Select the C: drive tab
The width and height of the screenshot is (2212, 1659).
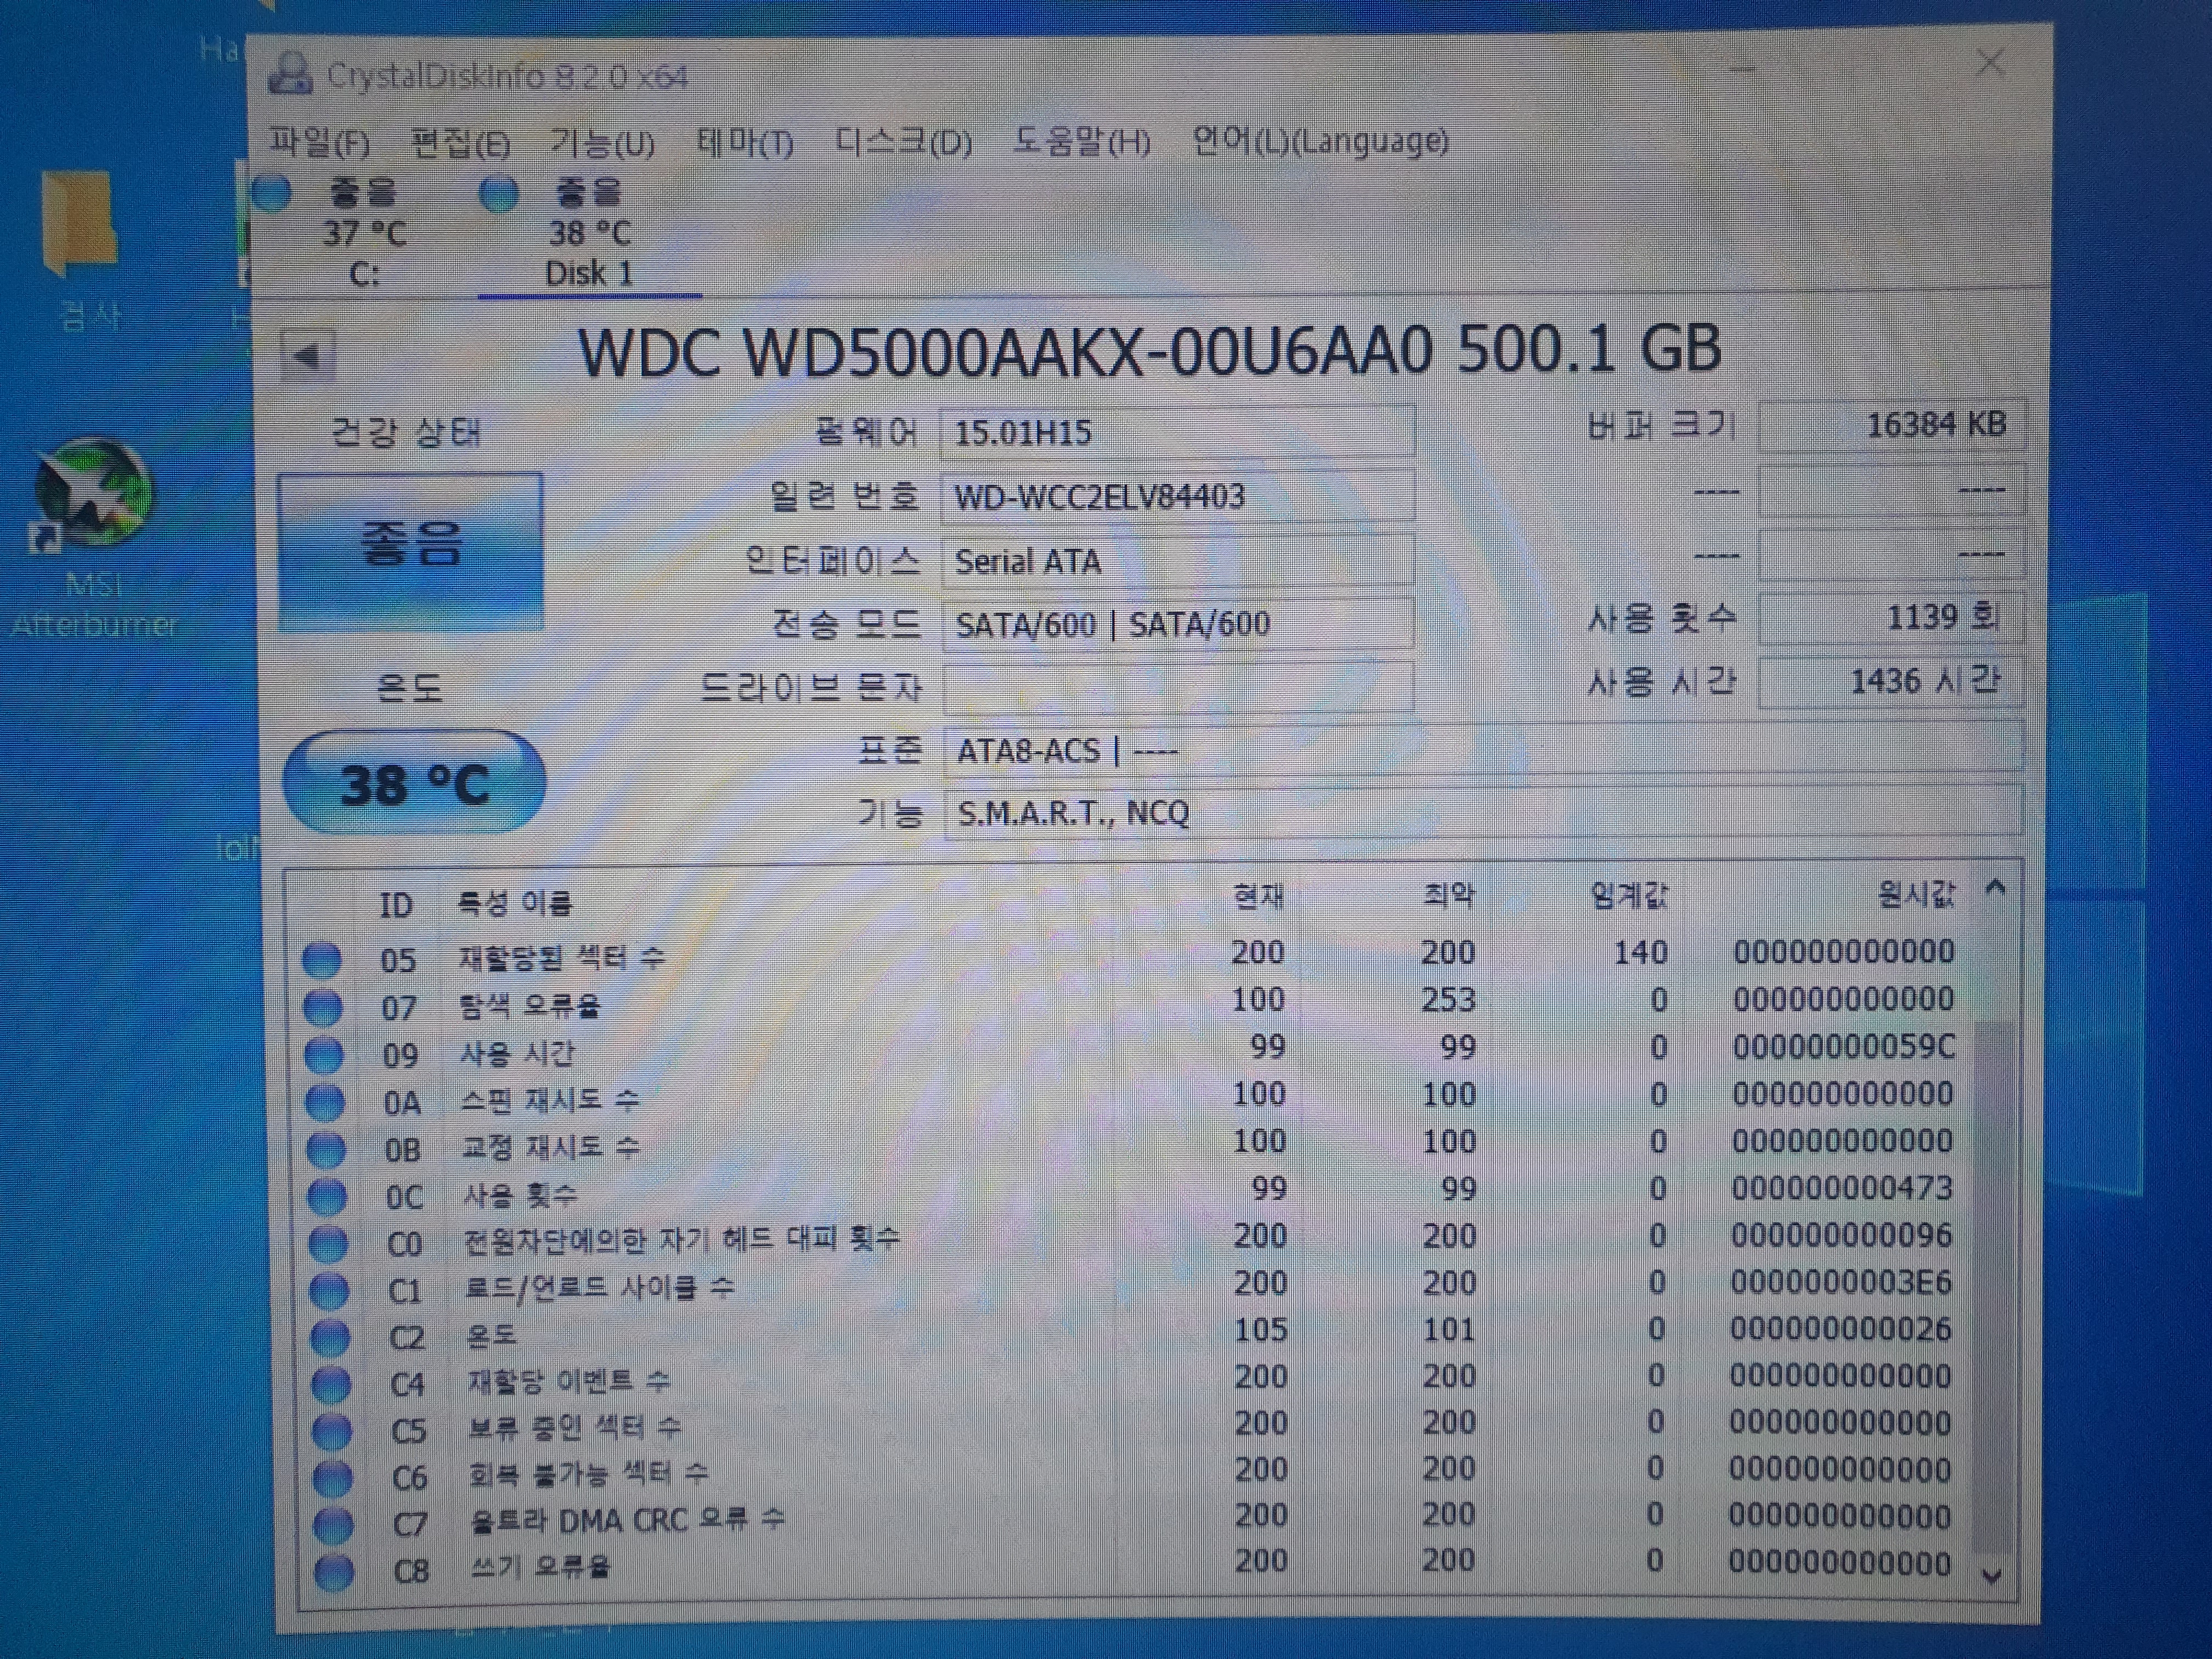[x=364, y=233]
